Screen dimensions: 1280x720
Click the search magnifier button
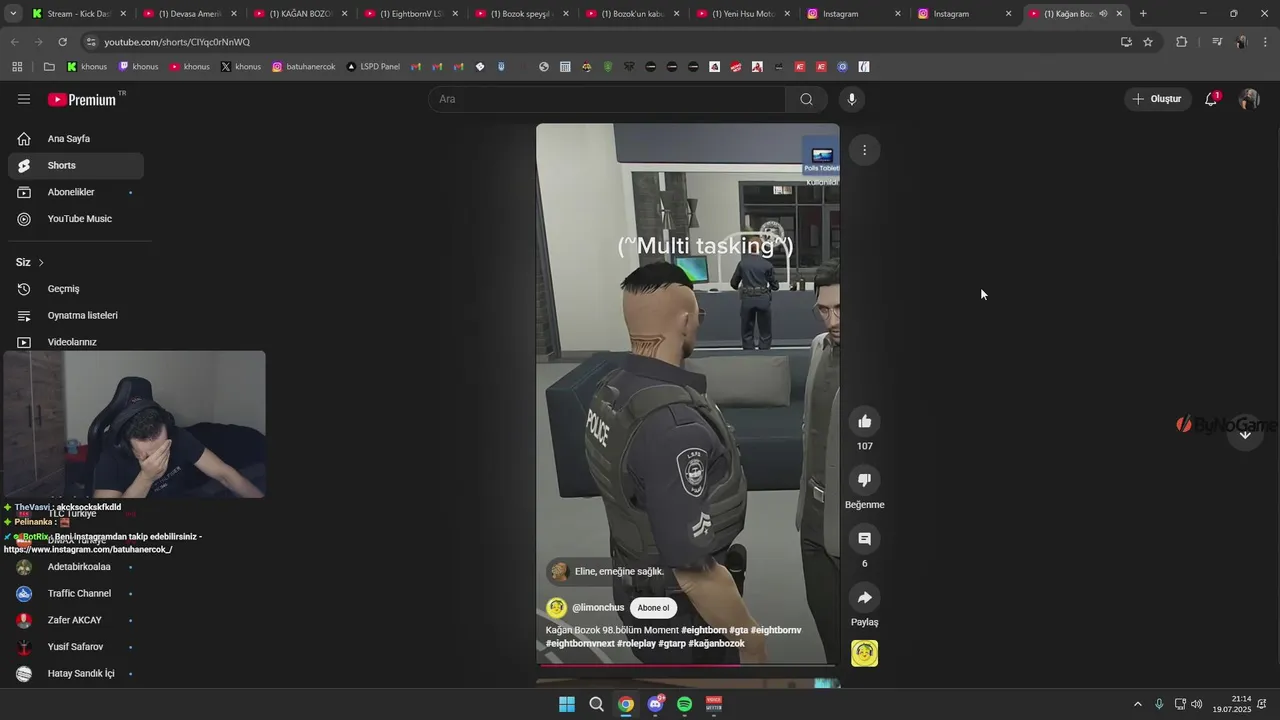(x=806, y=99)
